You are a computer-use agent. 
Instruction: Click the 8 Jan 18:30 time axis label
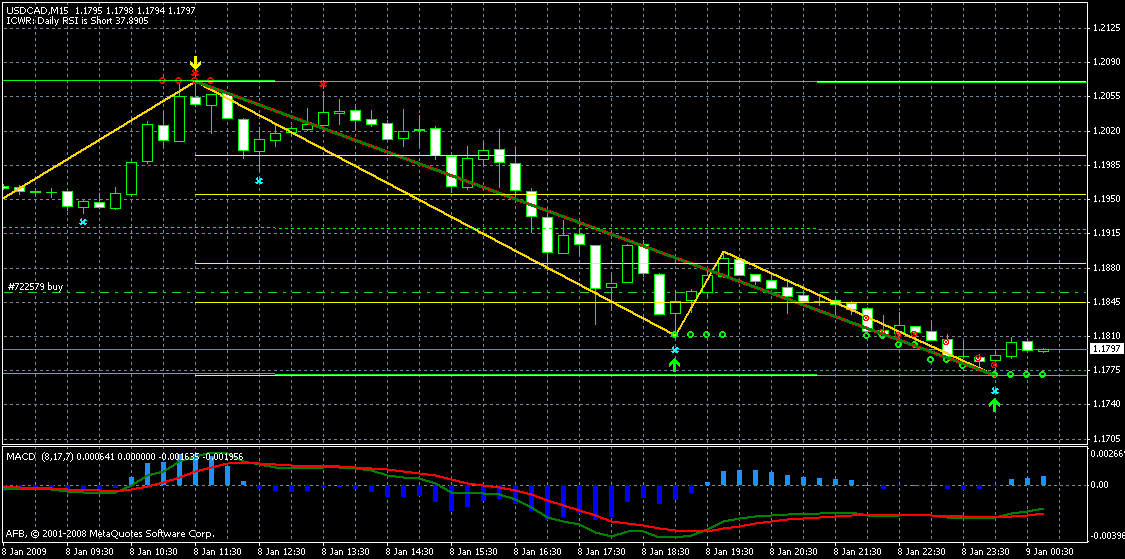coord(667,551)
